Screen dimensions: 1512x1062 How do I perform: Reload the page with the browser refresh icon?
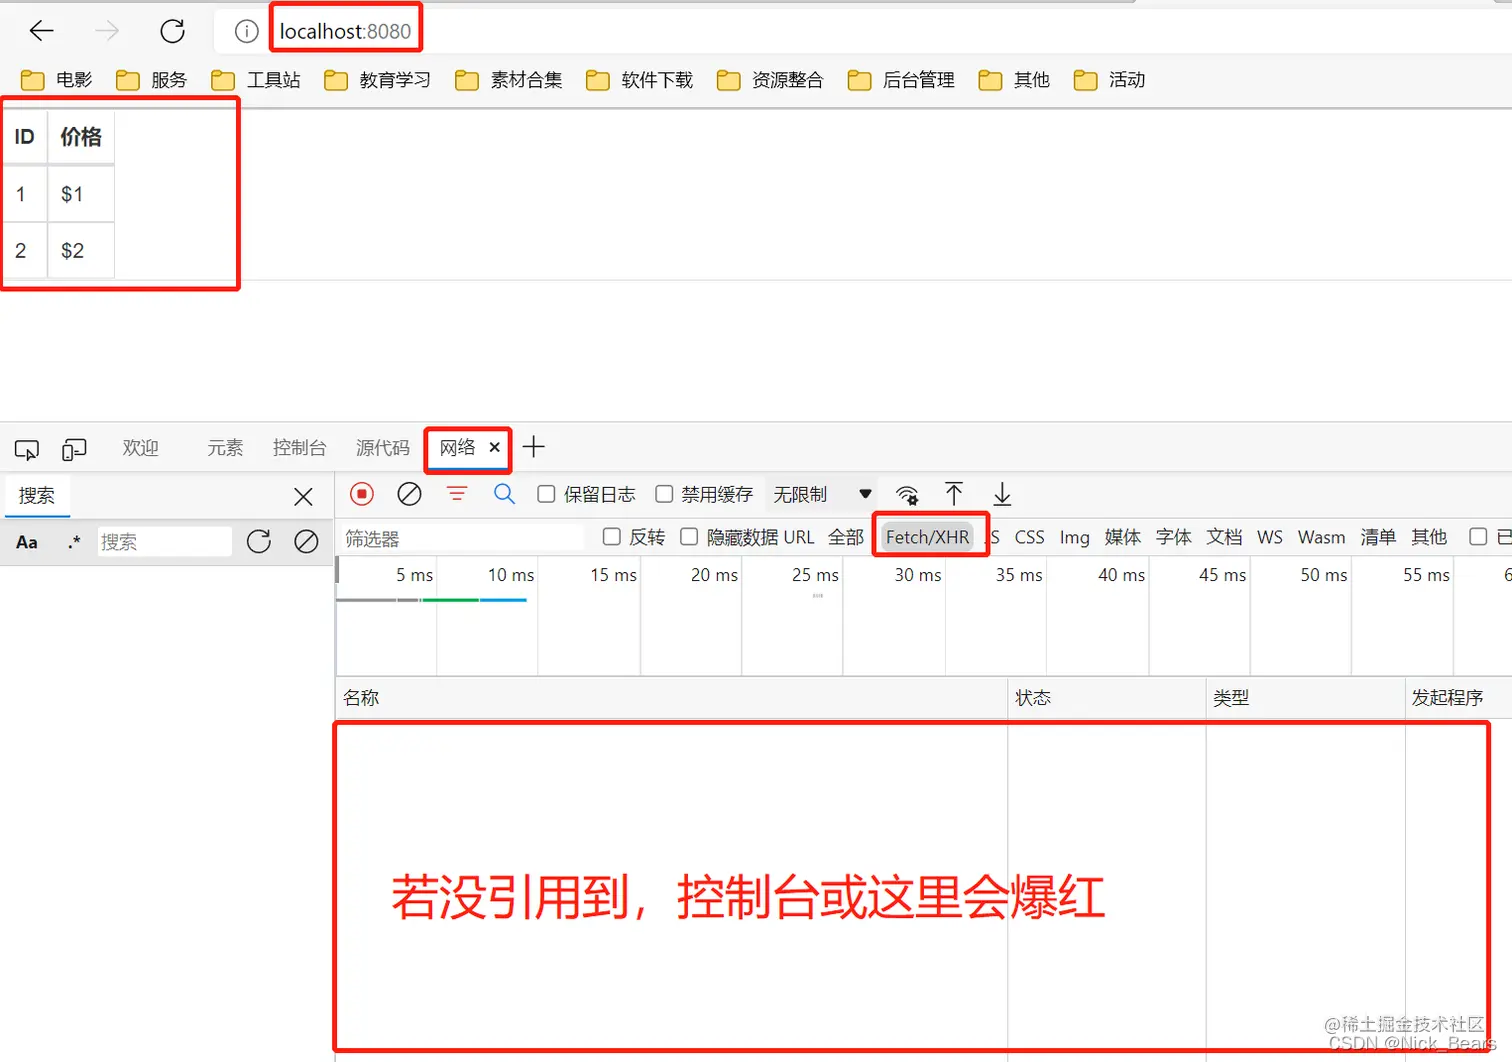coord(172,31)
